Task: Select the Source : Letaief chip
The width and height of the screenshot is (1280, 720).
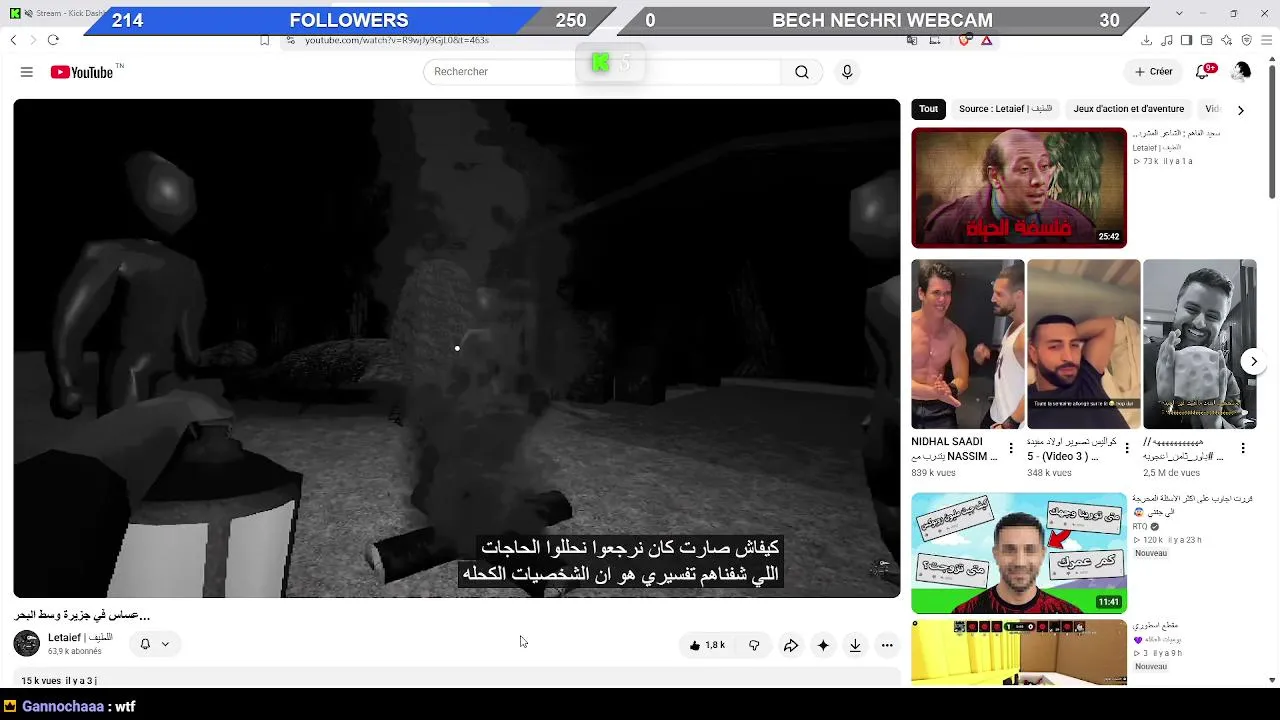Action: [x=1005, y=109]
